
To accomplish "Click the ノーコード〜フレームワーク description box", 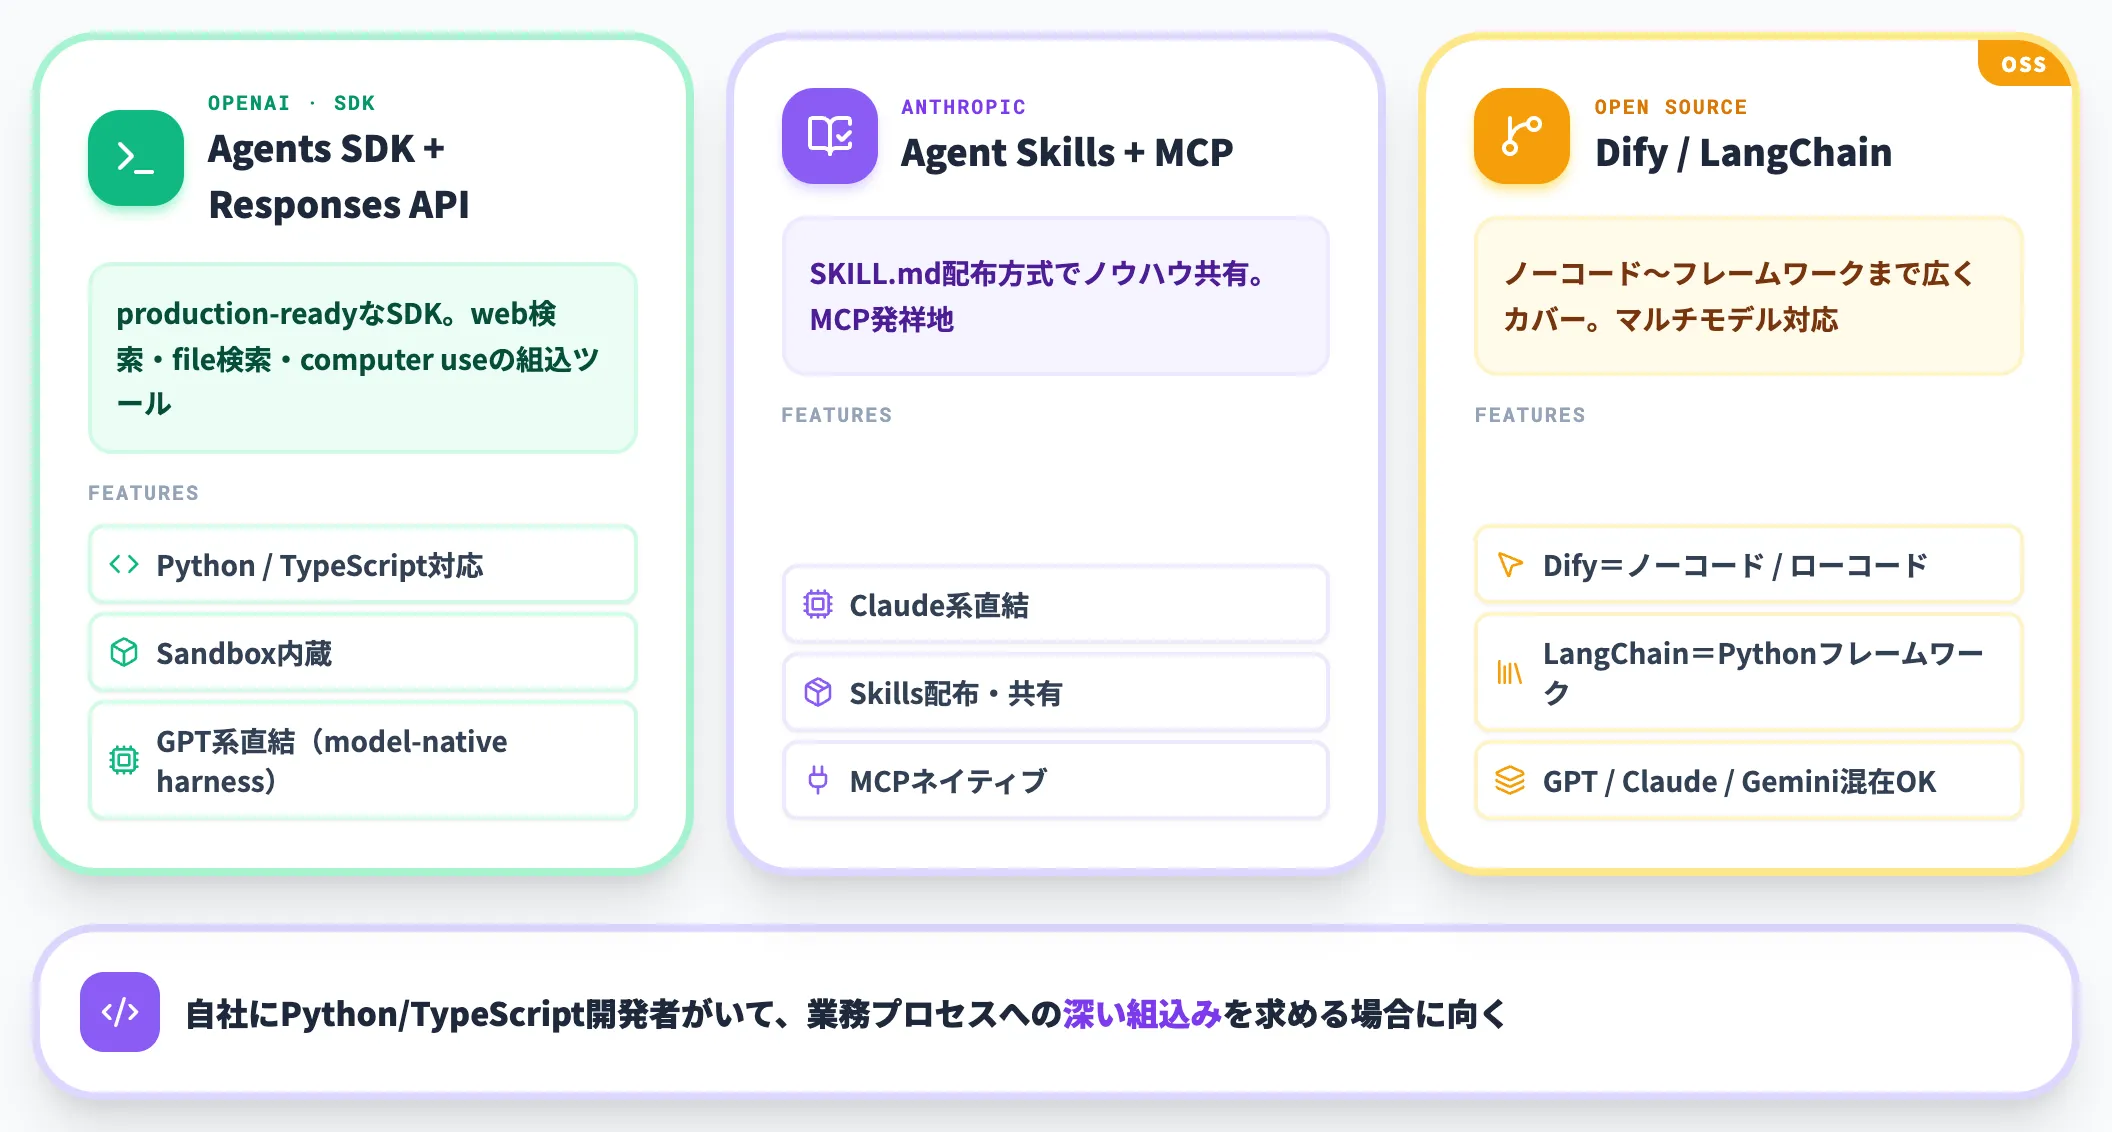I will pos(1749,296).
